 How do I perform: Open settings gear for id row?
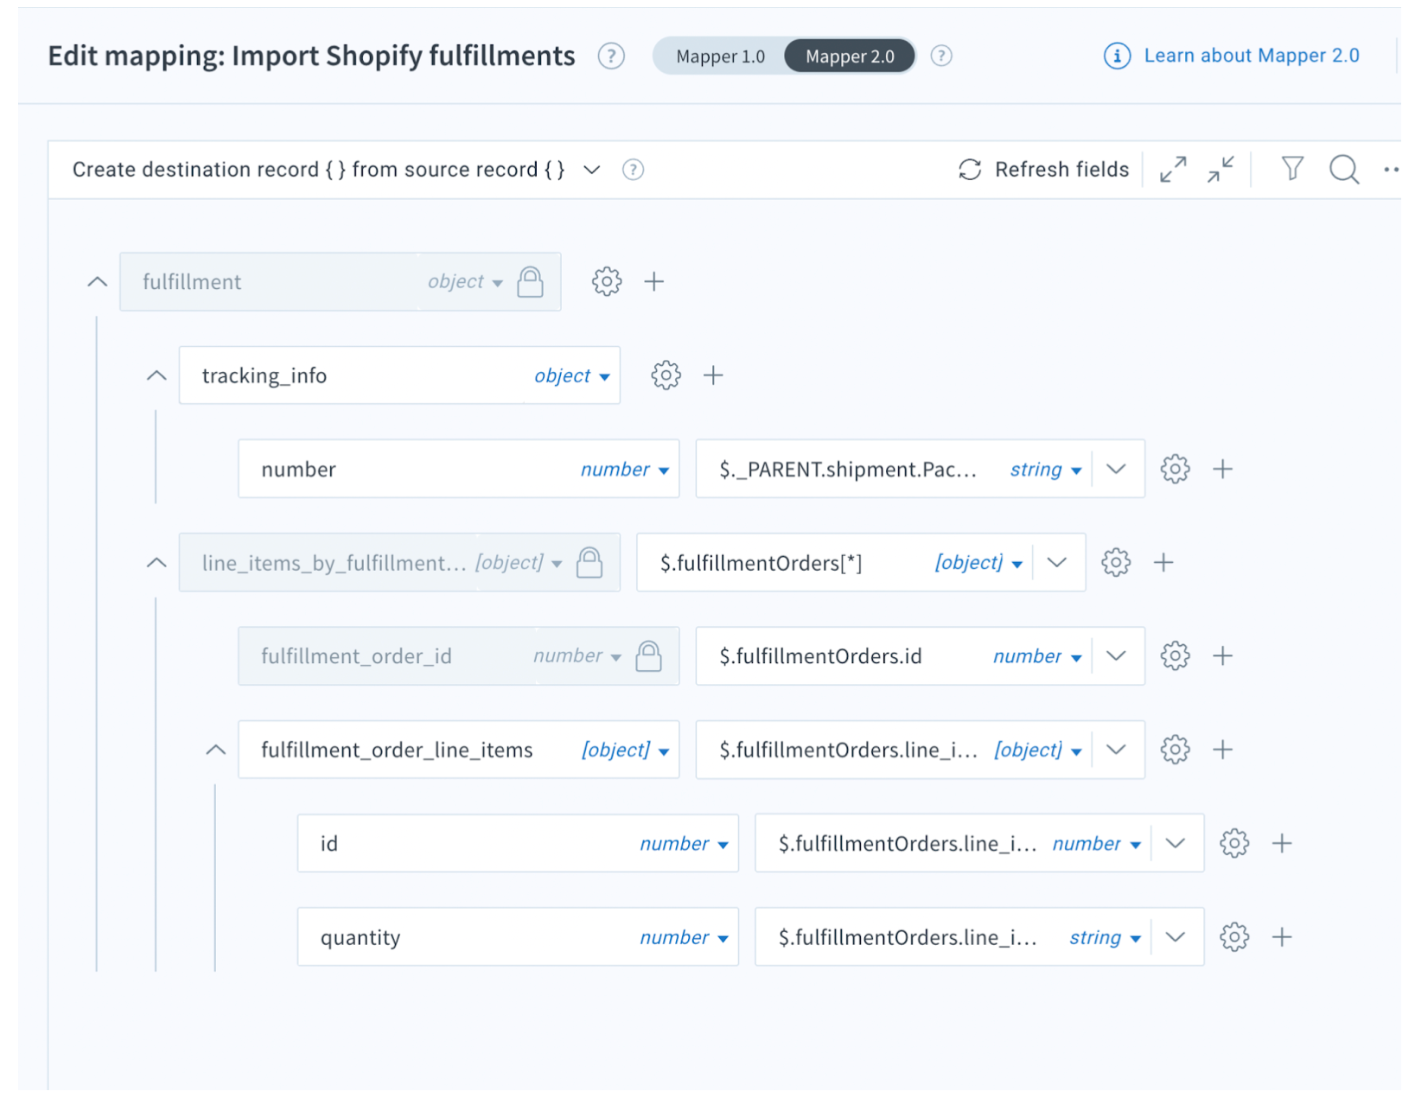(x=1234, y=844)
